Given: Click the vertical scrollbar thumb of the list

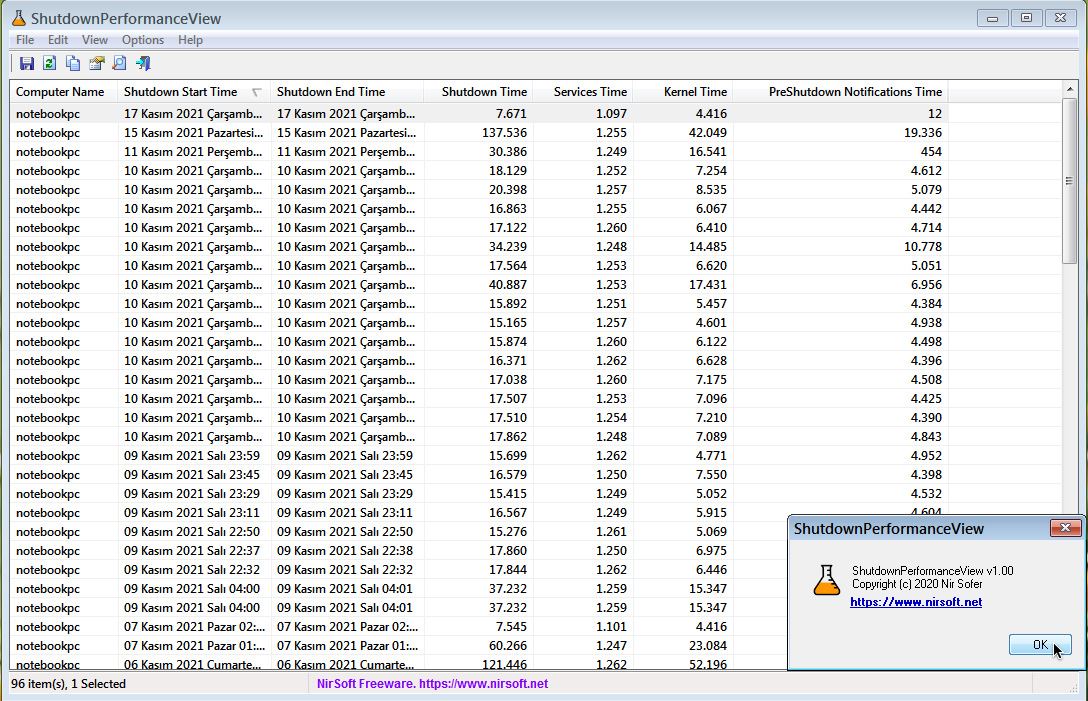Looking at the screenshot, I should (x=1069, y=181).
